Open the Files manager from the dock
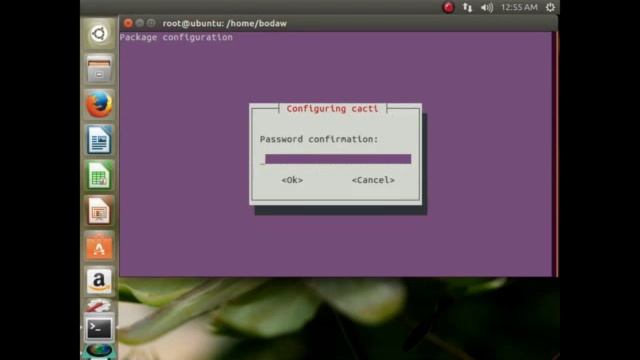The height and width of the screenshot is (360, 640). pos(99,69)
